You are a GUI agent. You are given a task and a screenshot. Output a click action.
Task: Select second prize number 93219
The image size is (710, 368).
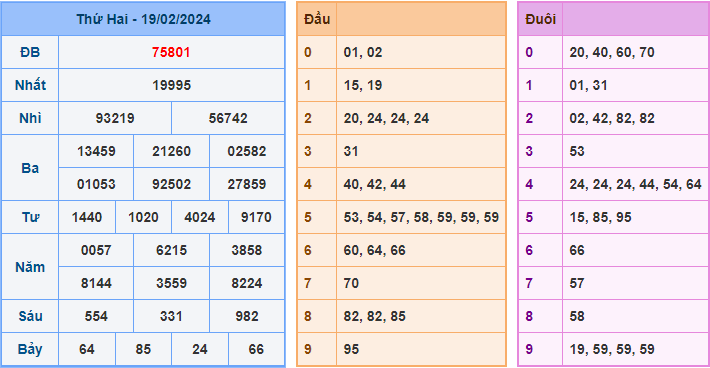click(115, 118)
